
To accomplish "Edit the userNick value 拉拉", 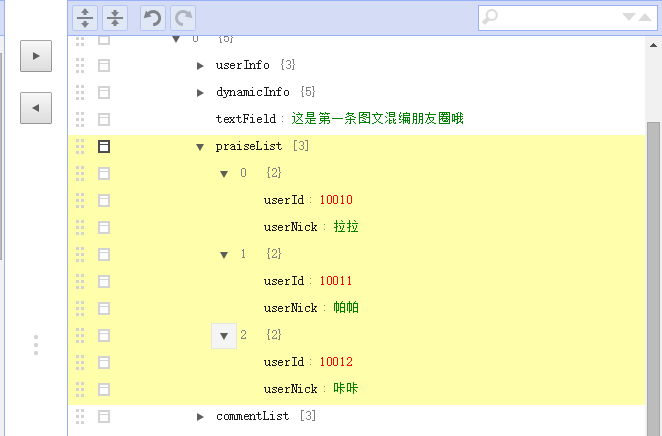I will tap(346, 227).
